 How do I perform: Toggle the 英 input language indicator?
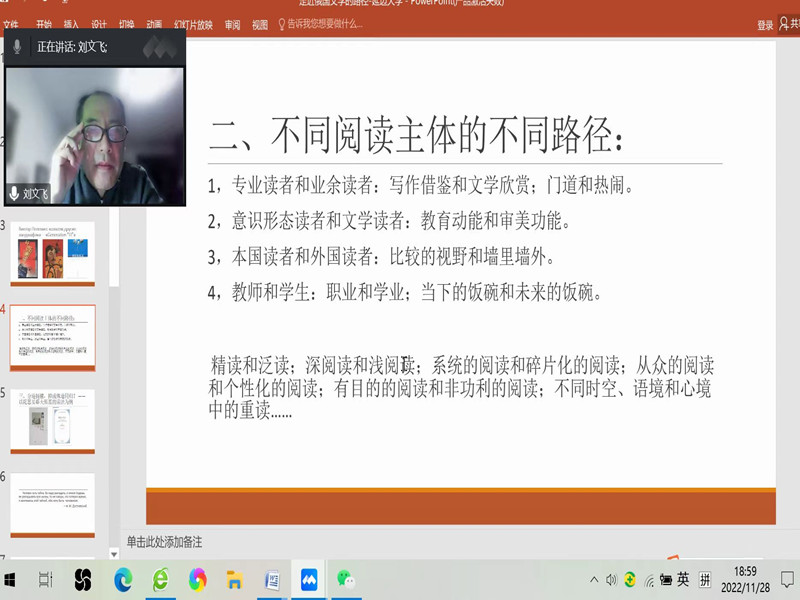pos(683,579)
